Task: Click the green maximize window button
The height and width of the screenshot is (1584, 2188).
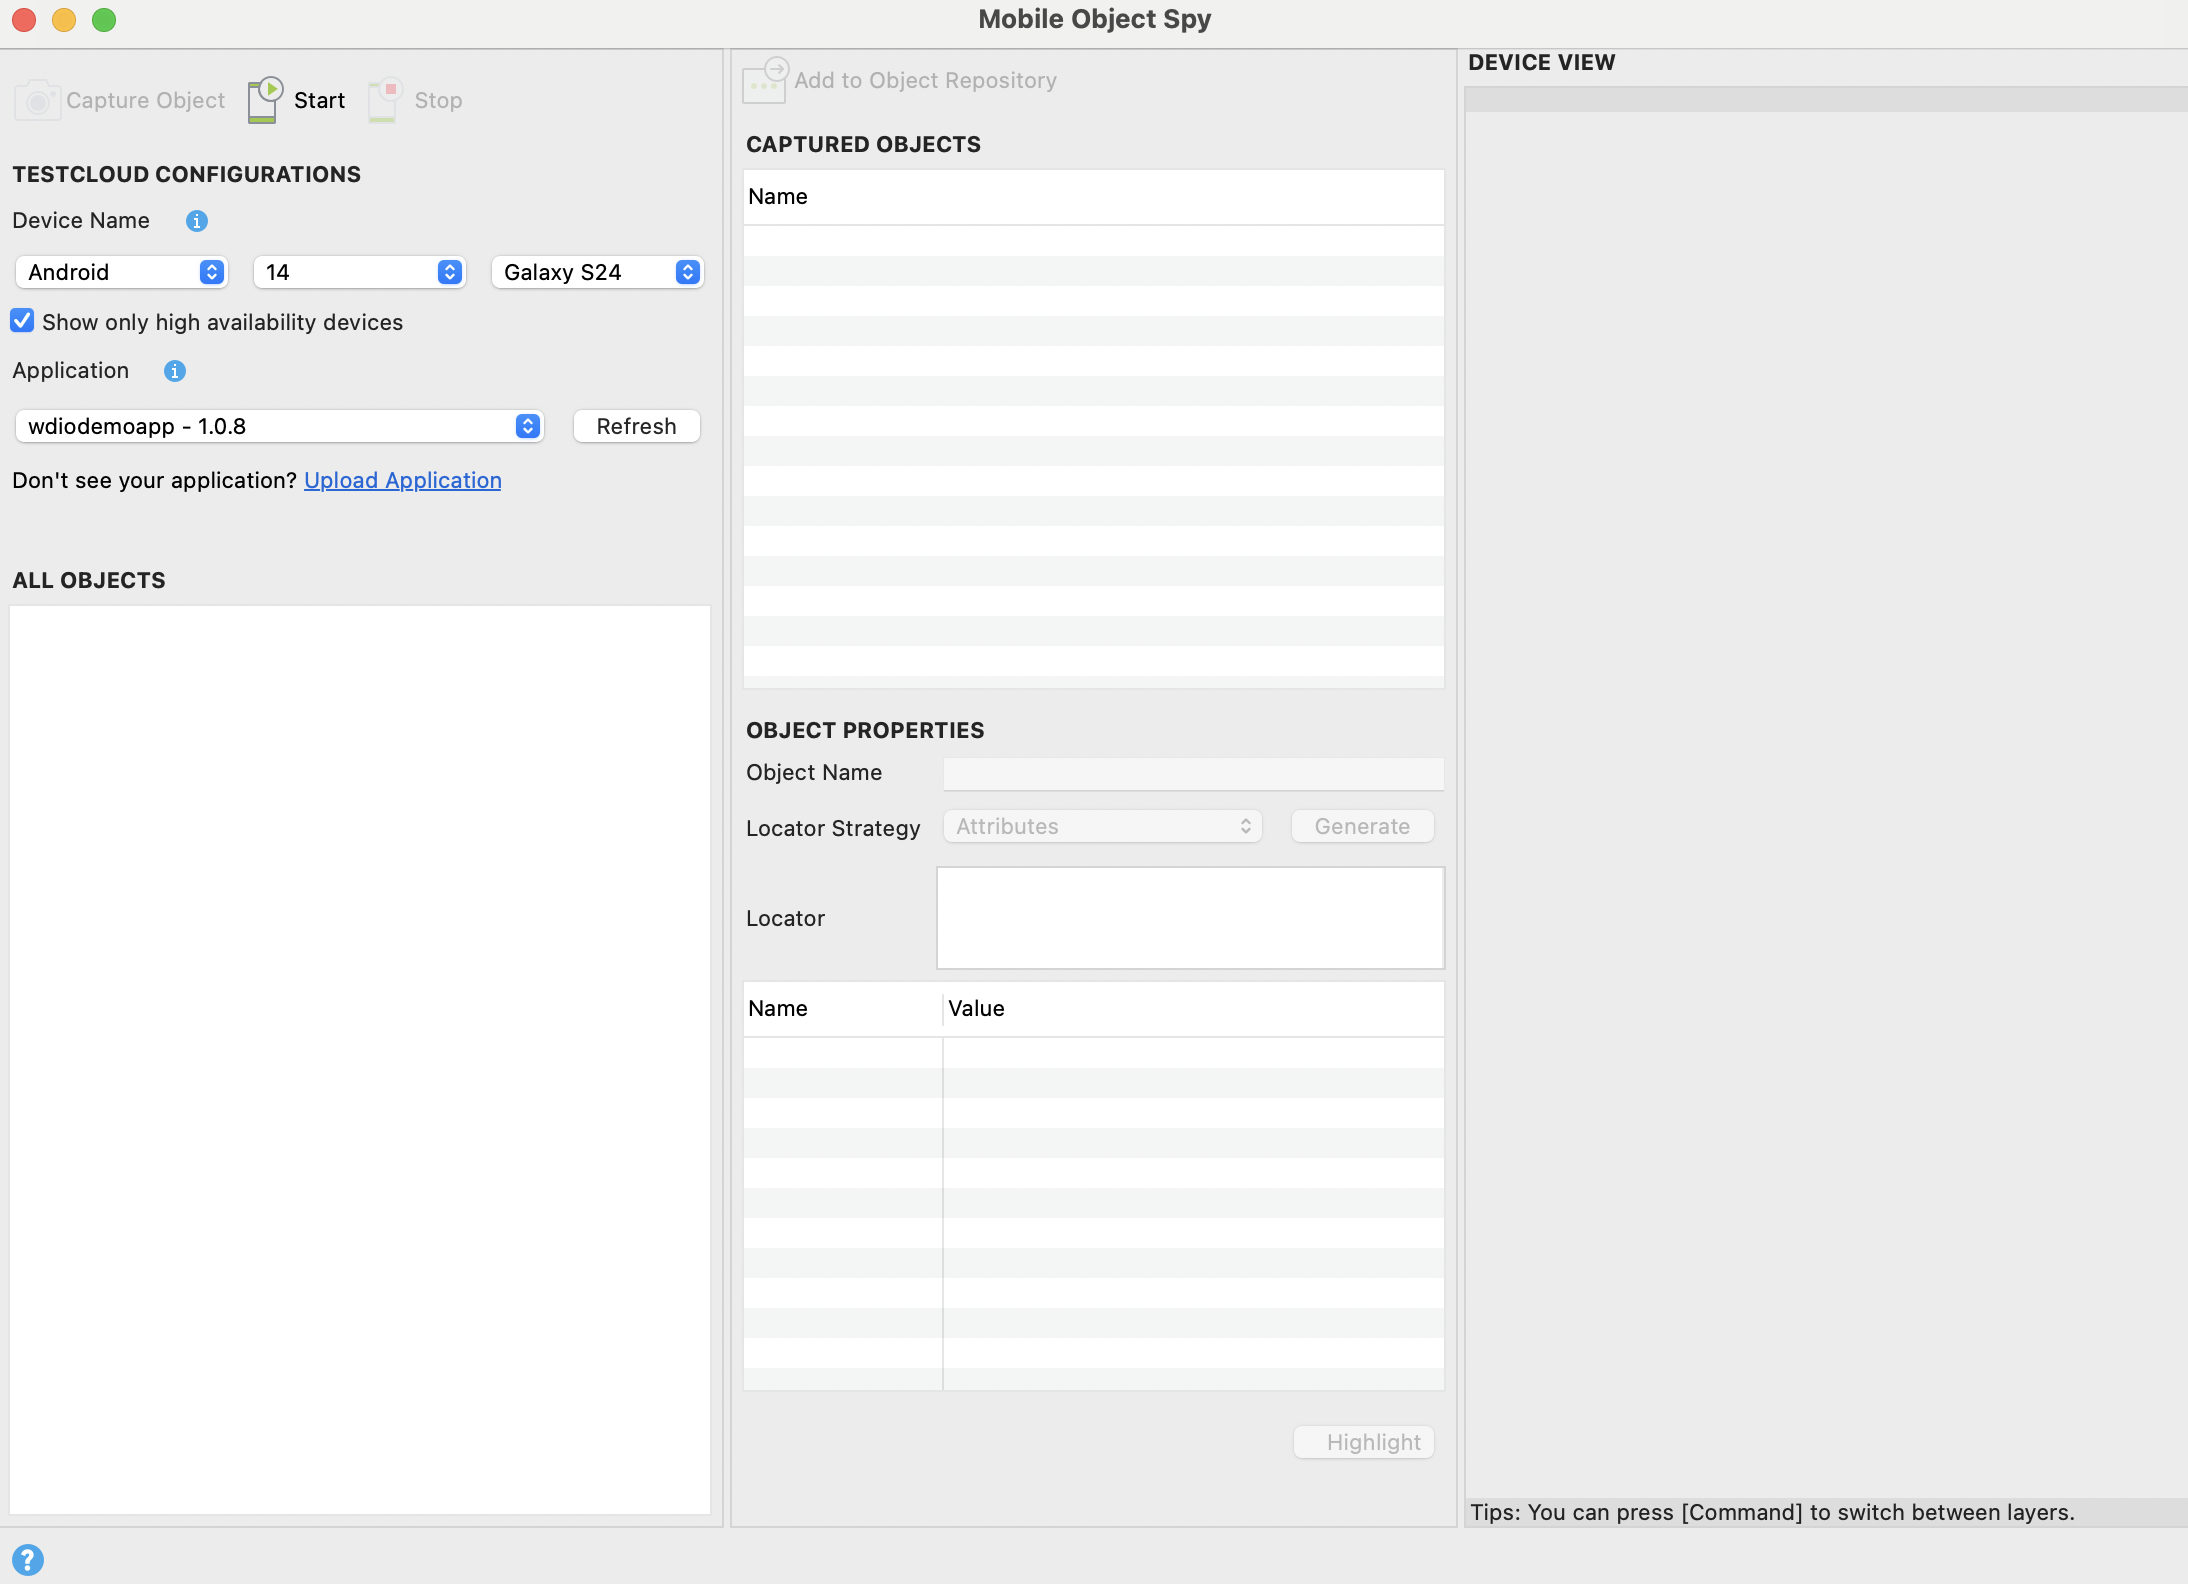Action: [x=104, y=20]
